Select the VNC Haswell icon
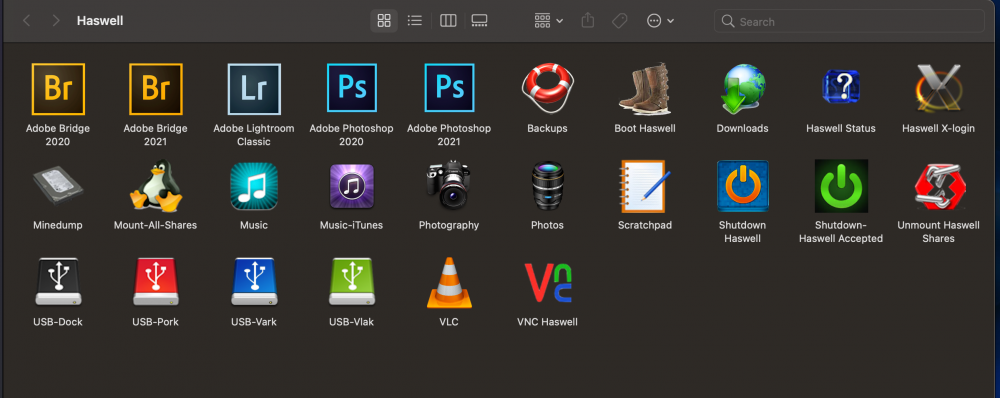Screen dimensions: 1000x398 tap(547, 283)
